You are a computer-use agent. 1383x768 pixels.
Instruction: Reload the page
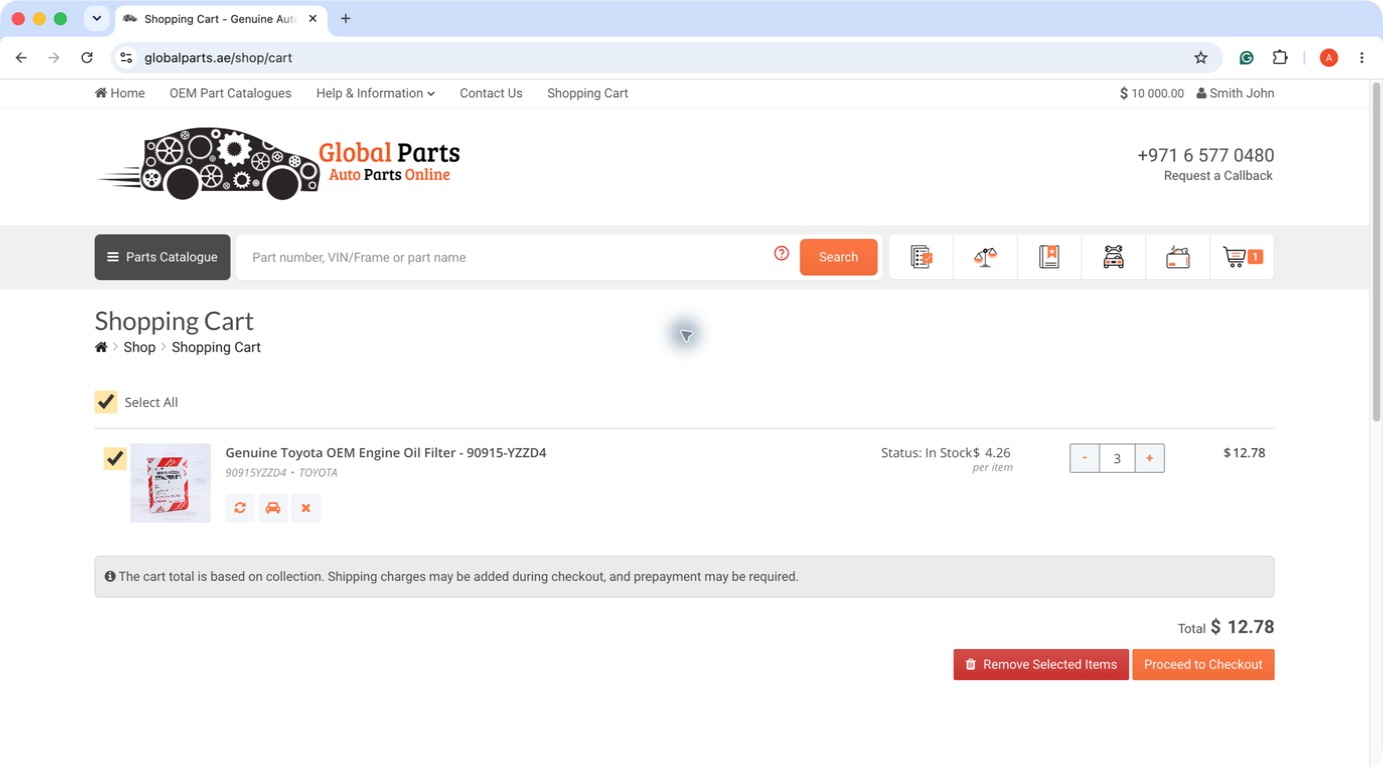point(87,58)
